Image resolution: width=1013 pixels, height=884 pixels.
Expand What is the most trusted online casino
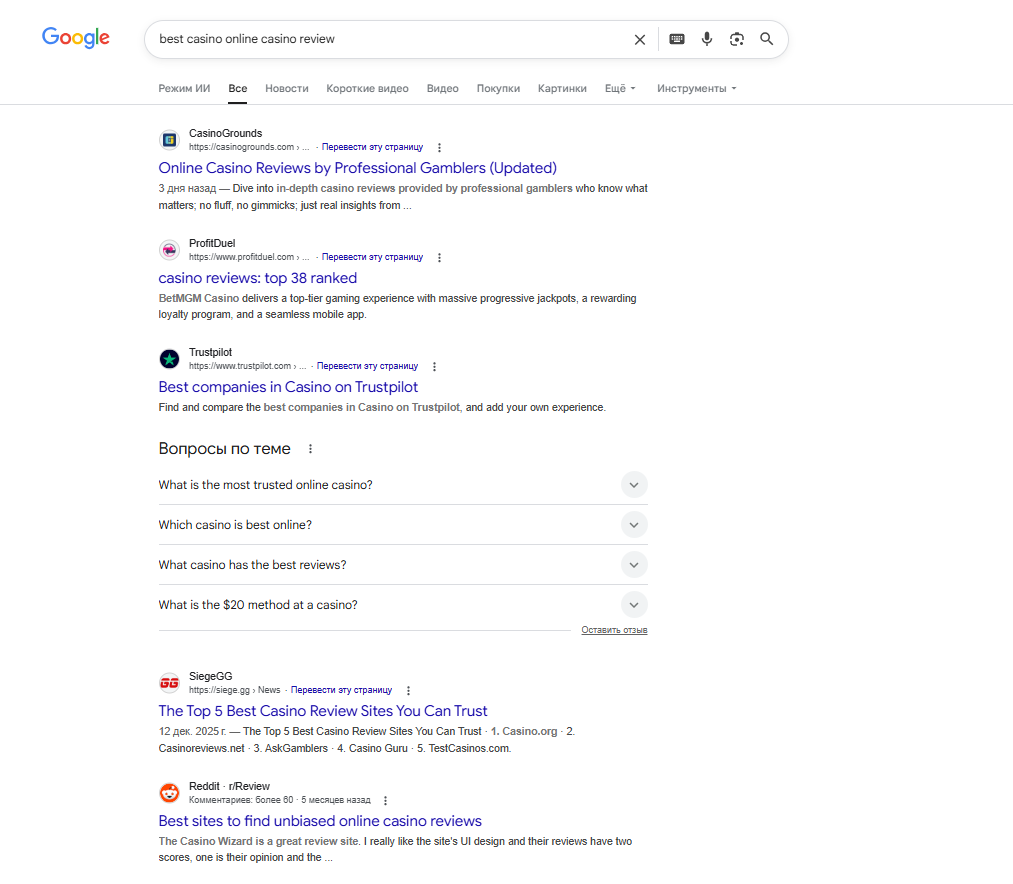(x=402, y=485)
